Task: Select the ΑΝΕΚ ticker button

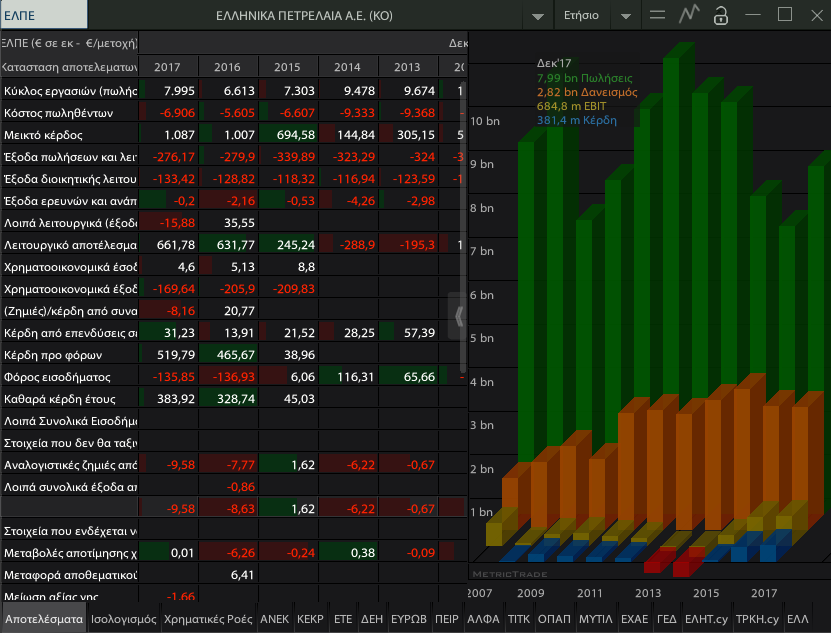Action: click(x=275, y=619)
